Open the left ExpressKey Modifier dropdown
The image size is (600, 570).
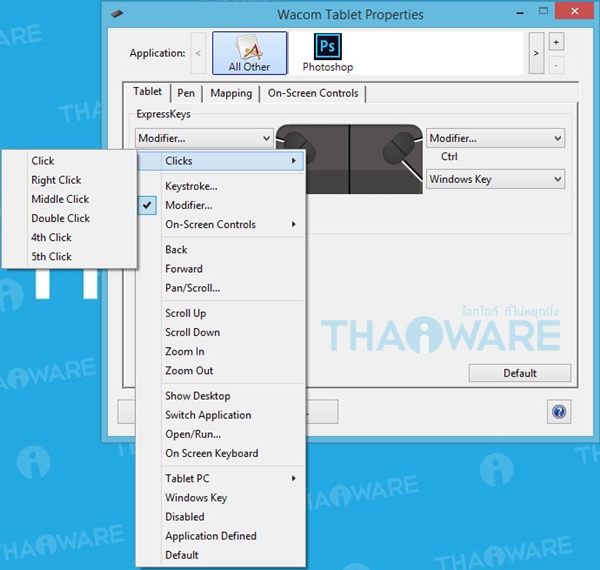pos(204,138)
